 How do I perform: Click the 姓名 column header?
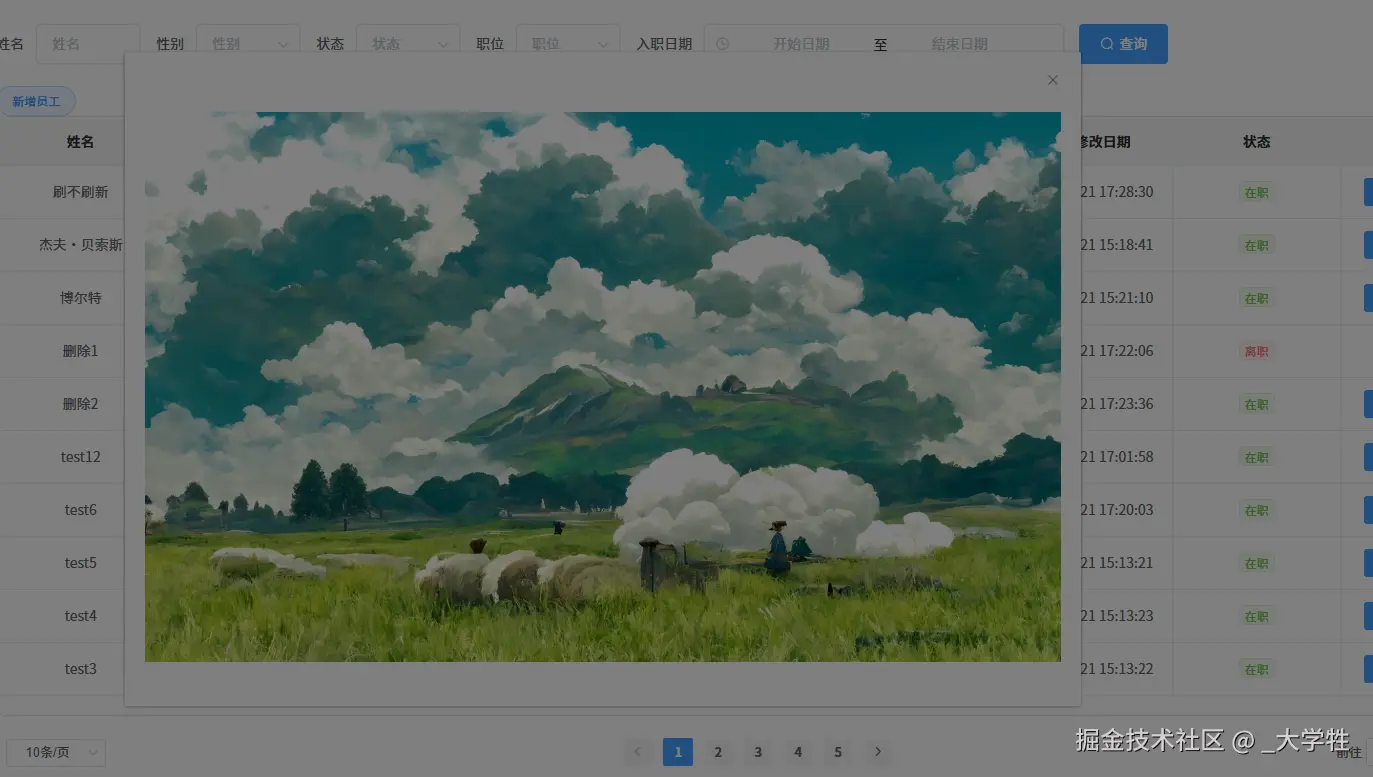[80, 142]
